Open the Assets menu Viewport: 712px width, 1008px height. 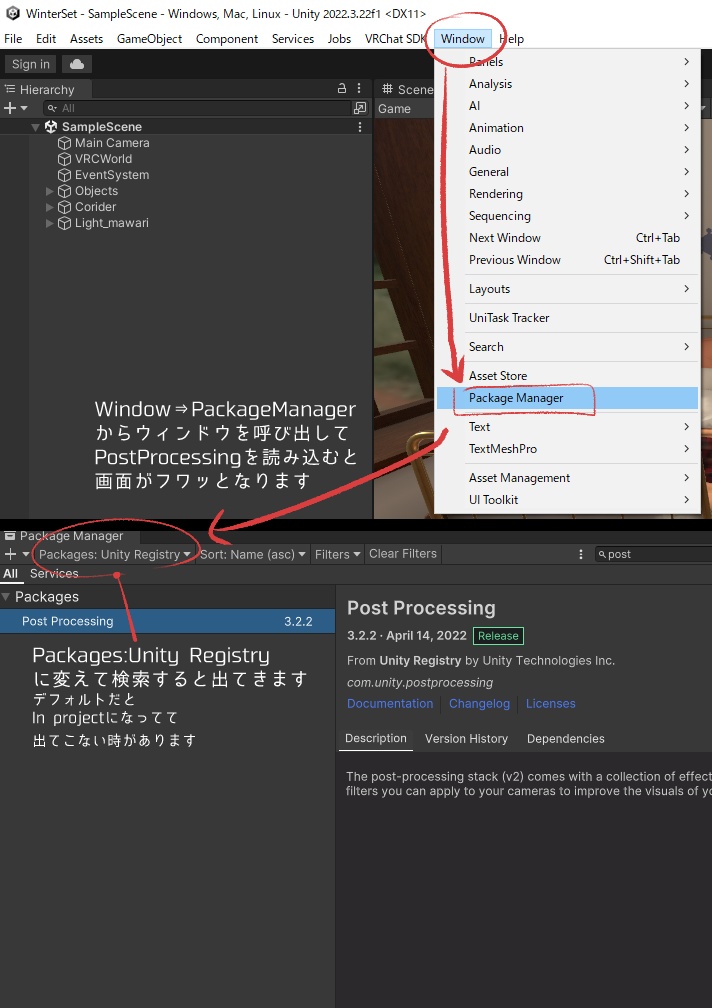86,39
